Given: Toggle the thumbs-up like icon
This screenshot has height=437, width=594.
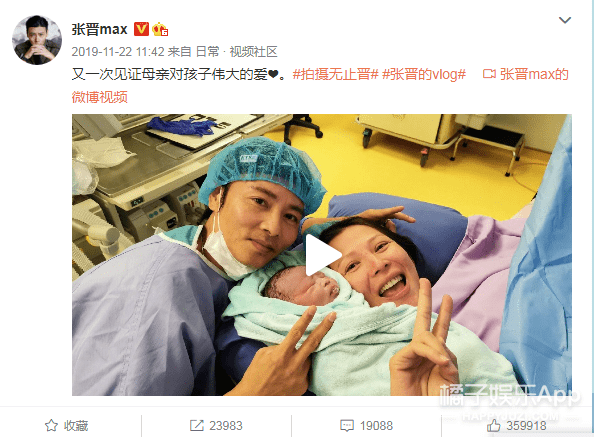Looking at the screenshot, I should coord(494,426).
